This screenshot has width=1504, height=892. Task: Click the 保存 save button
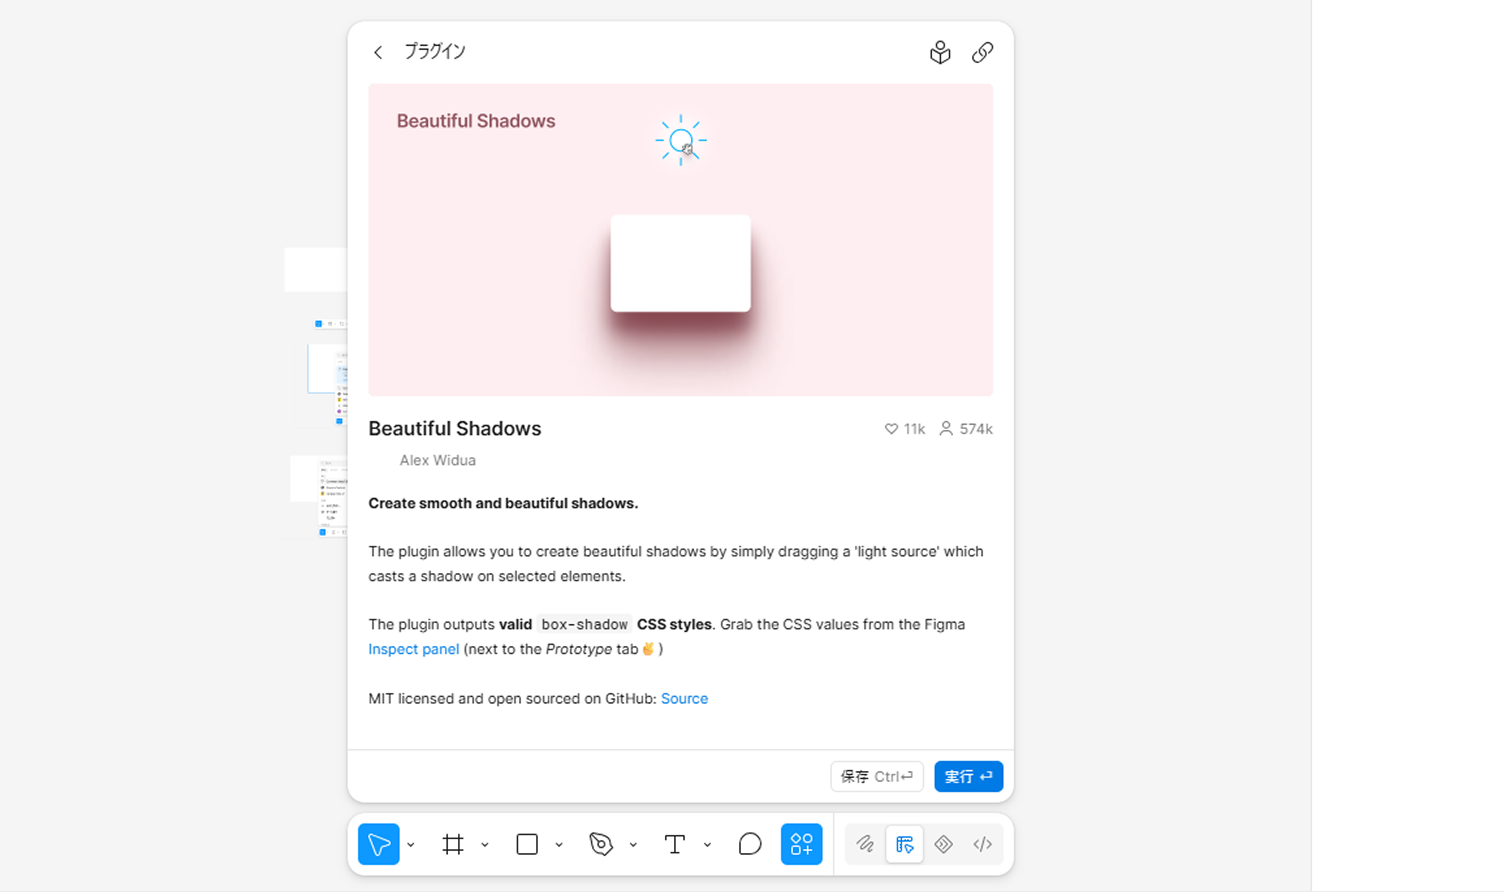tap(877, 776)
